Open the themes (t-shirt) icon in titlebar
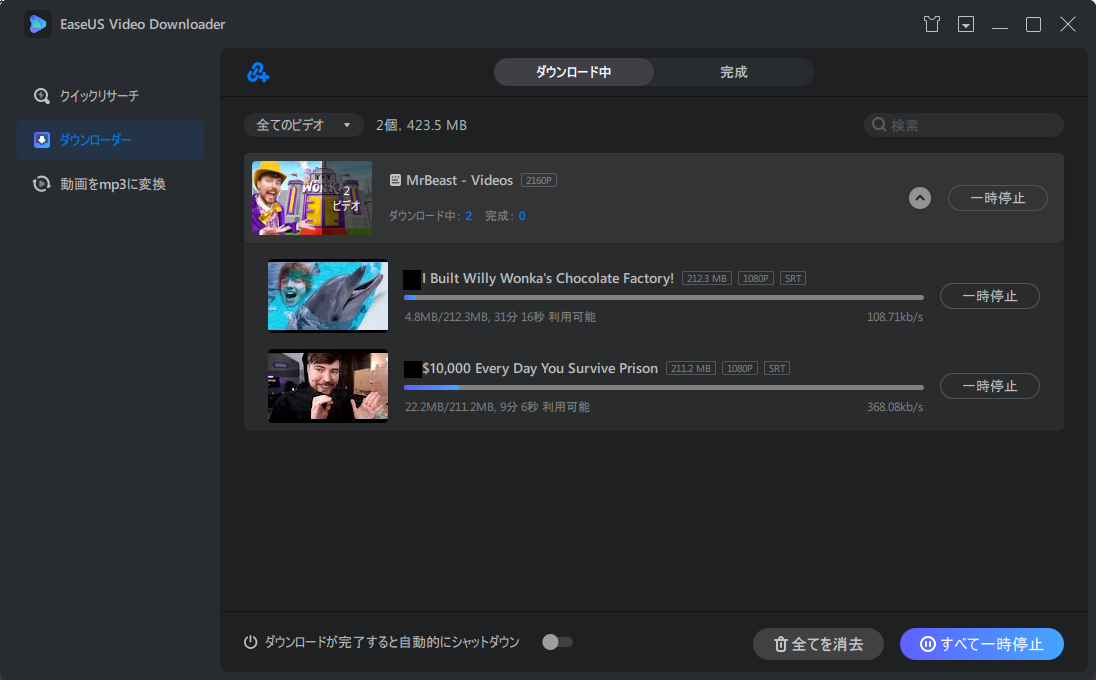This screenshot has height=680, width=1096. click(x=931, y=23)
